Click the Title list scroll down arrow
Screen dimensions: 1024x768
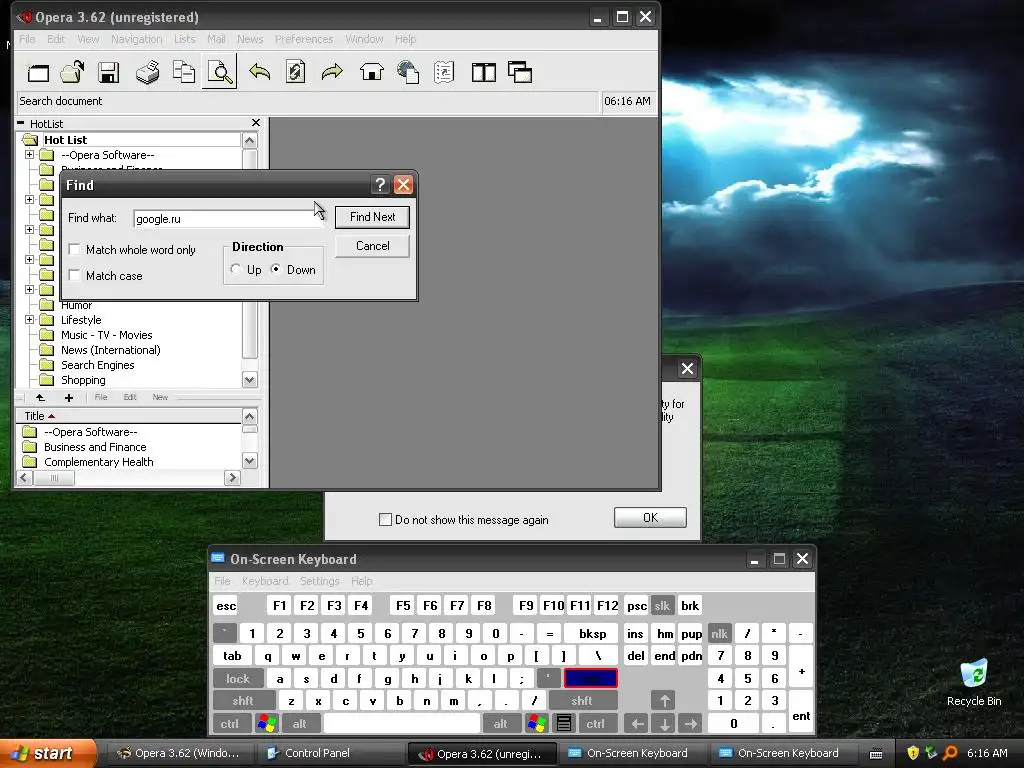[249, 460]
